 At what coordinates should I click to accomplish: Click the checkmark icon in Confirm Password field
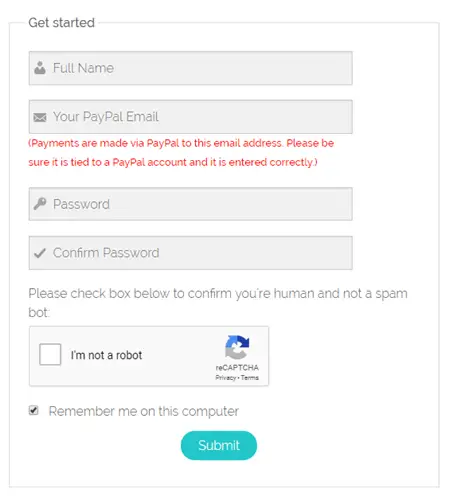point(40,253)
